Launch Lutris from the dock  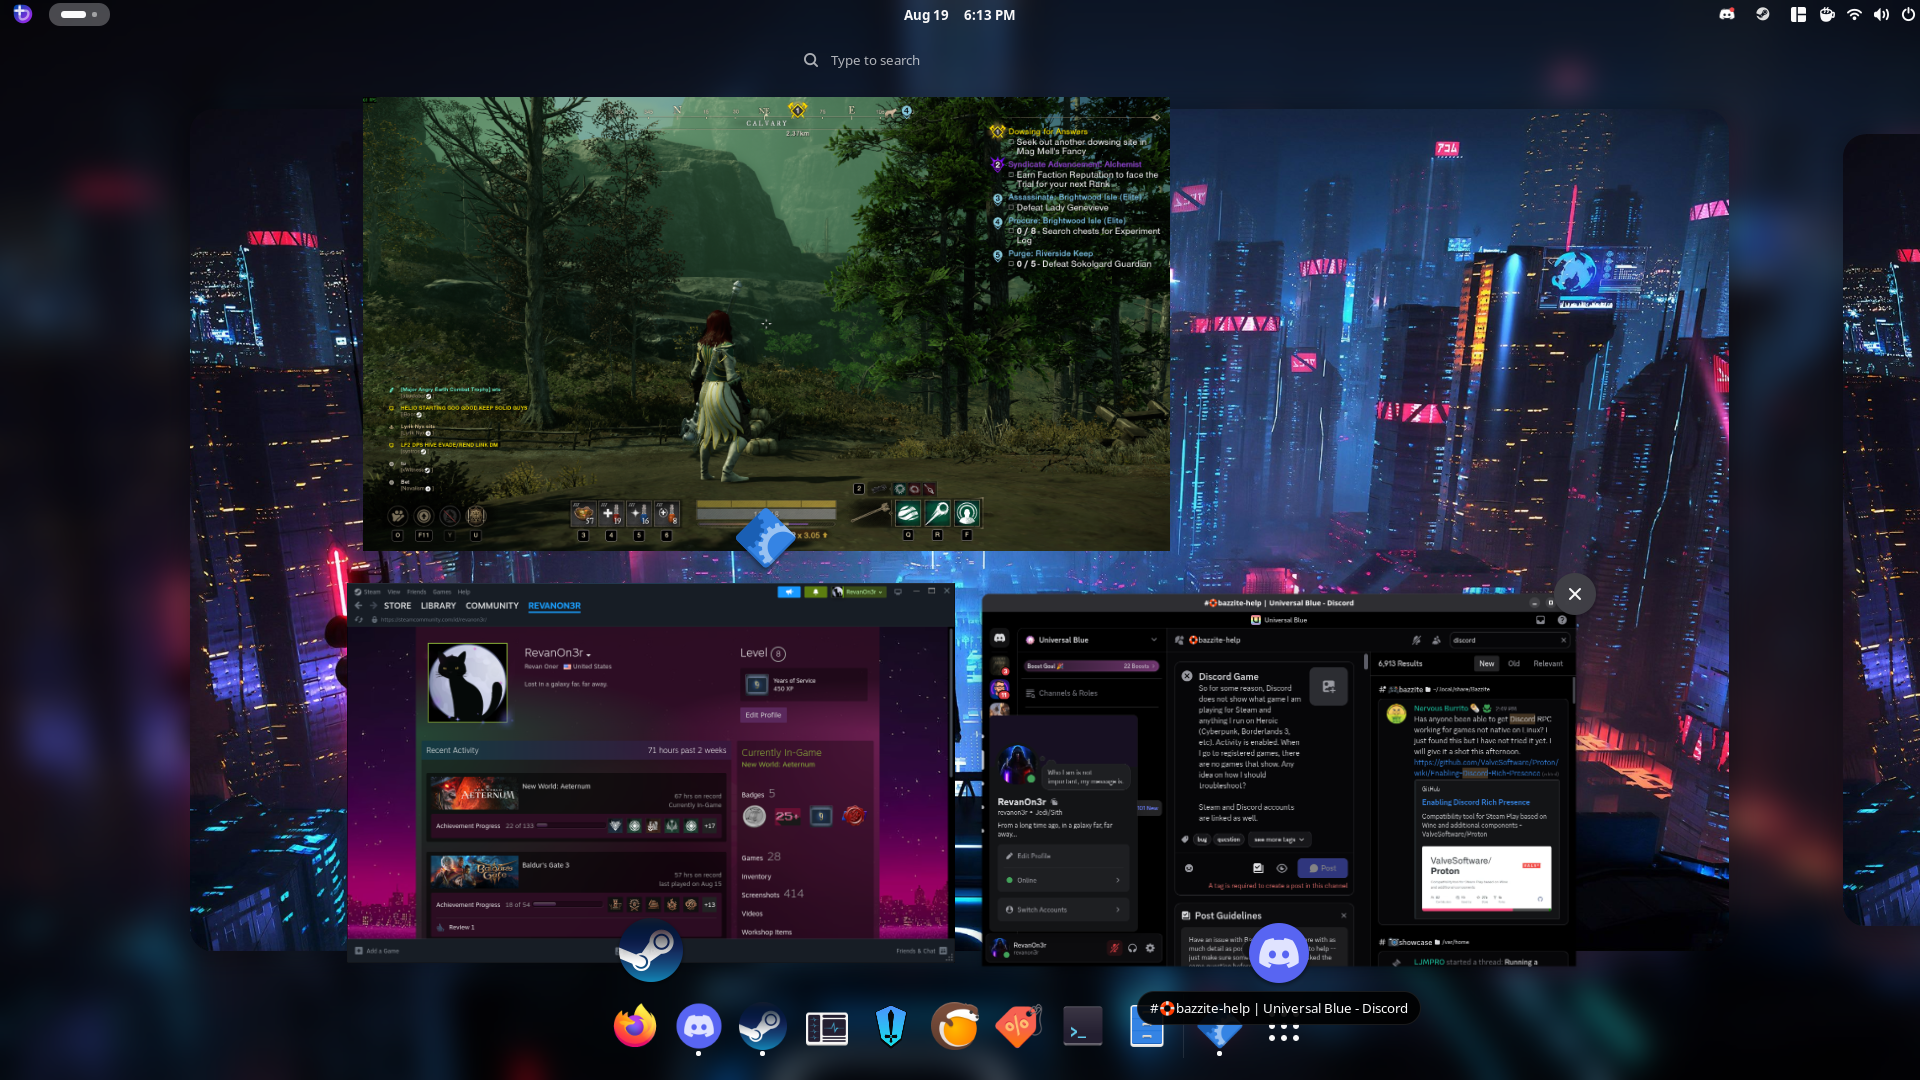[x=955, y=1027]
